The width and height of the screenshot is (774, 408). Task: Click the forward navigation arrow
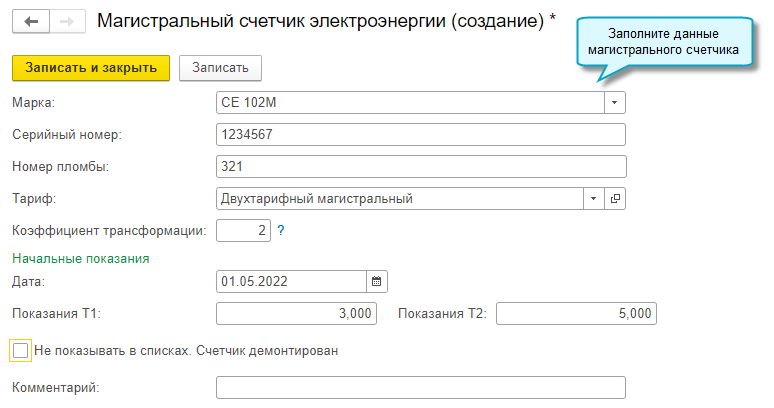click(x=67, y=21)
